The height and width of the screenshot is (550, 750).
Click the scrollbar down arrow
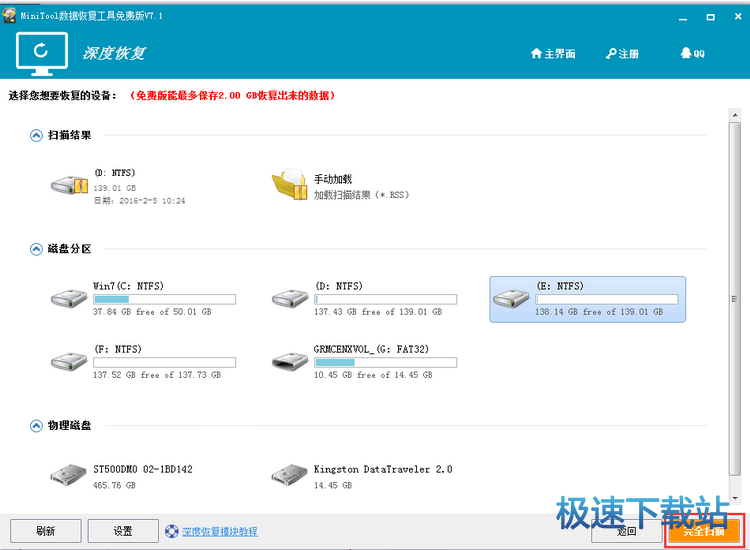735,498
